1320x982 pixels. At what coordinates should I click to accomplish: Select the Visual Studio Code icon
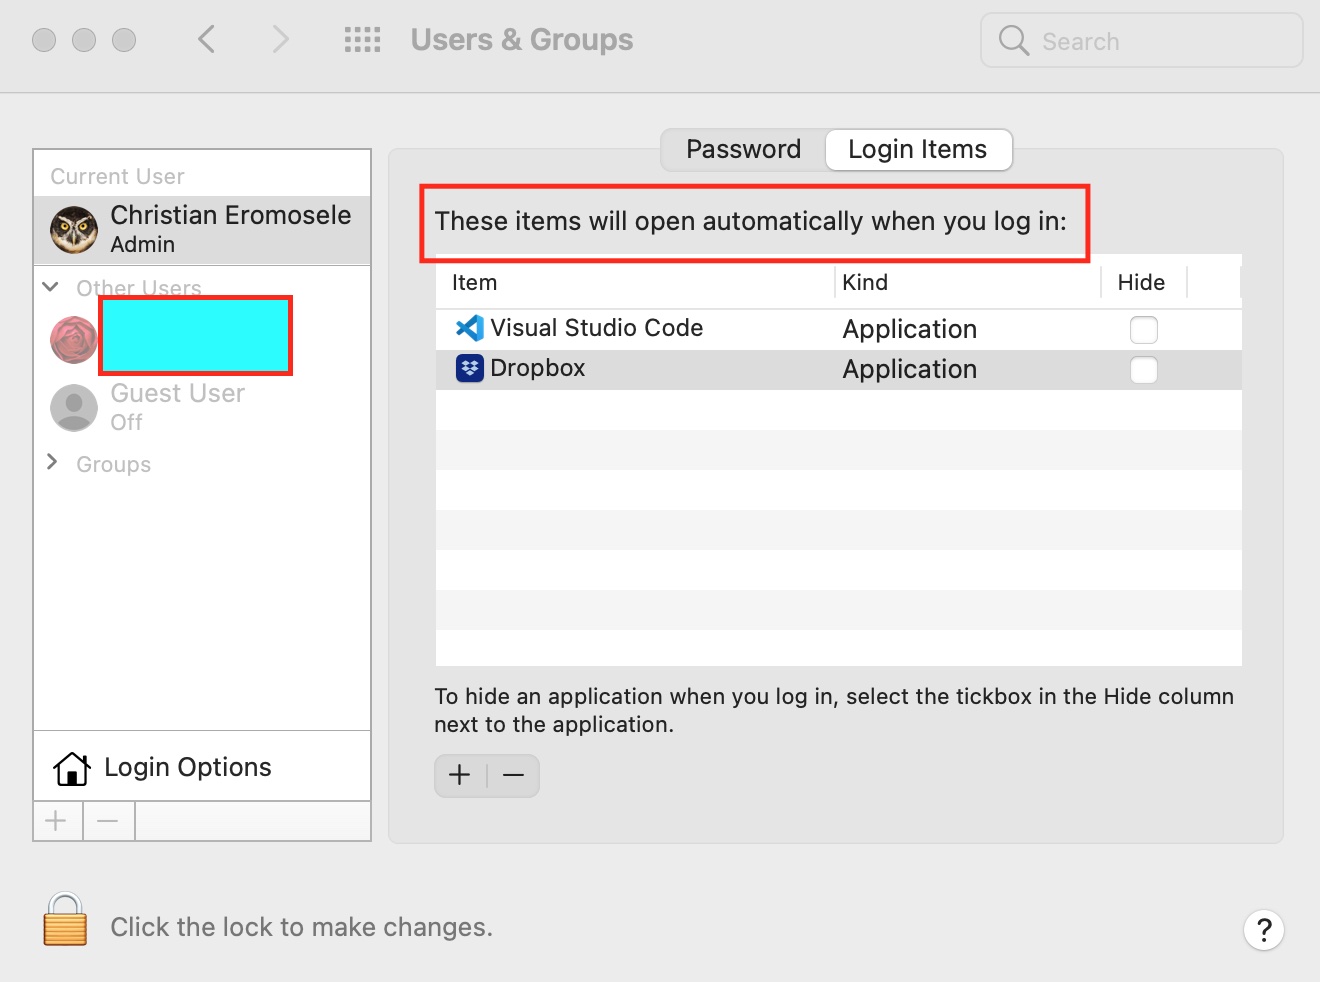(x=470, y=328)
